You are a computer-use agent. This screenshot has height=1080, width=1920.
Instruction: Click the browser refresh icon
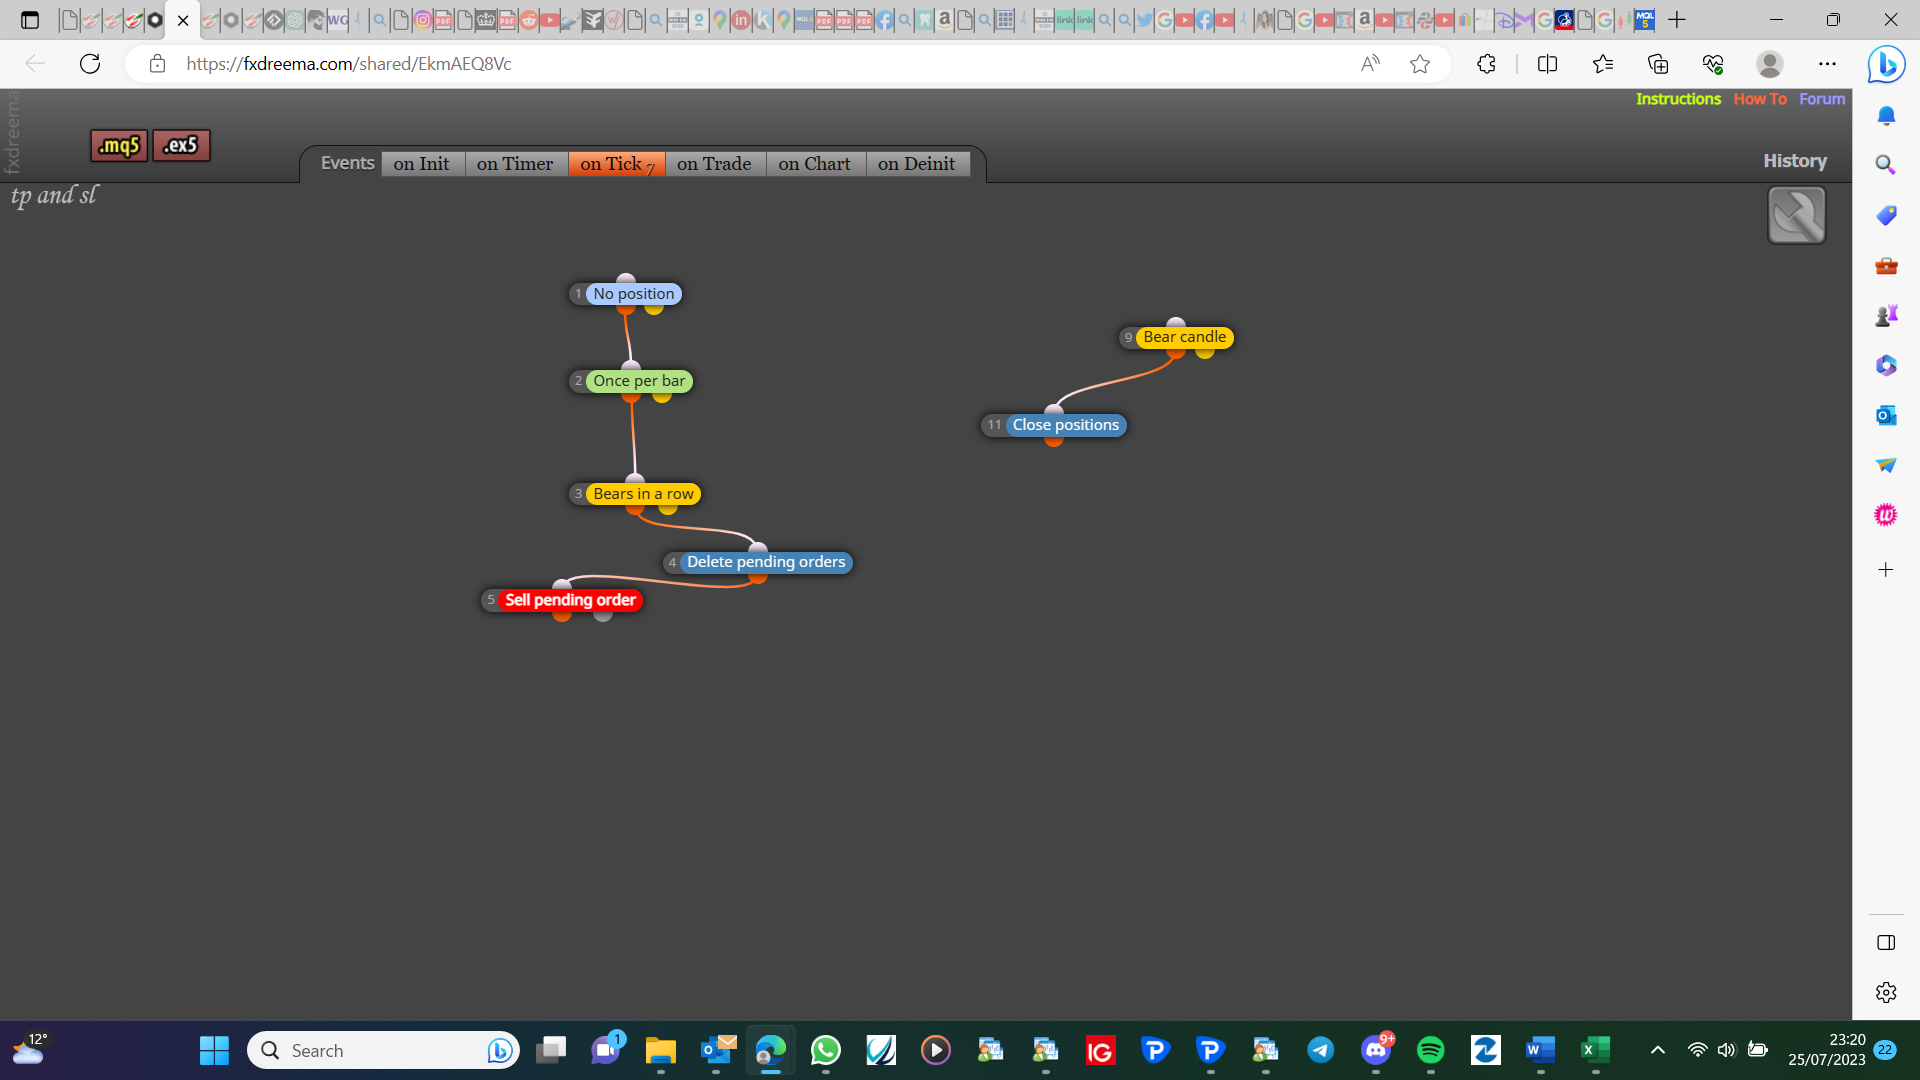click(90, 64)
